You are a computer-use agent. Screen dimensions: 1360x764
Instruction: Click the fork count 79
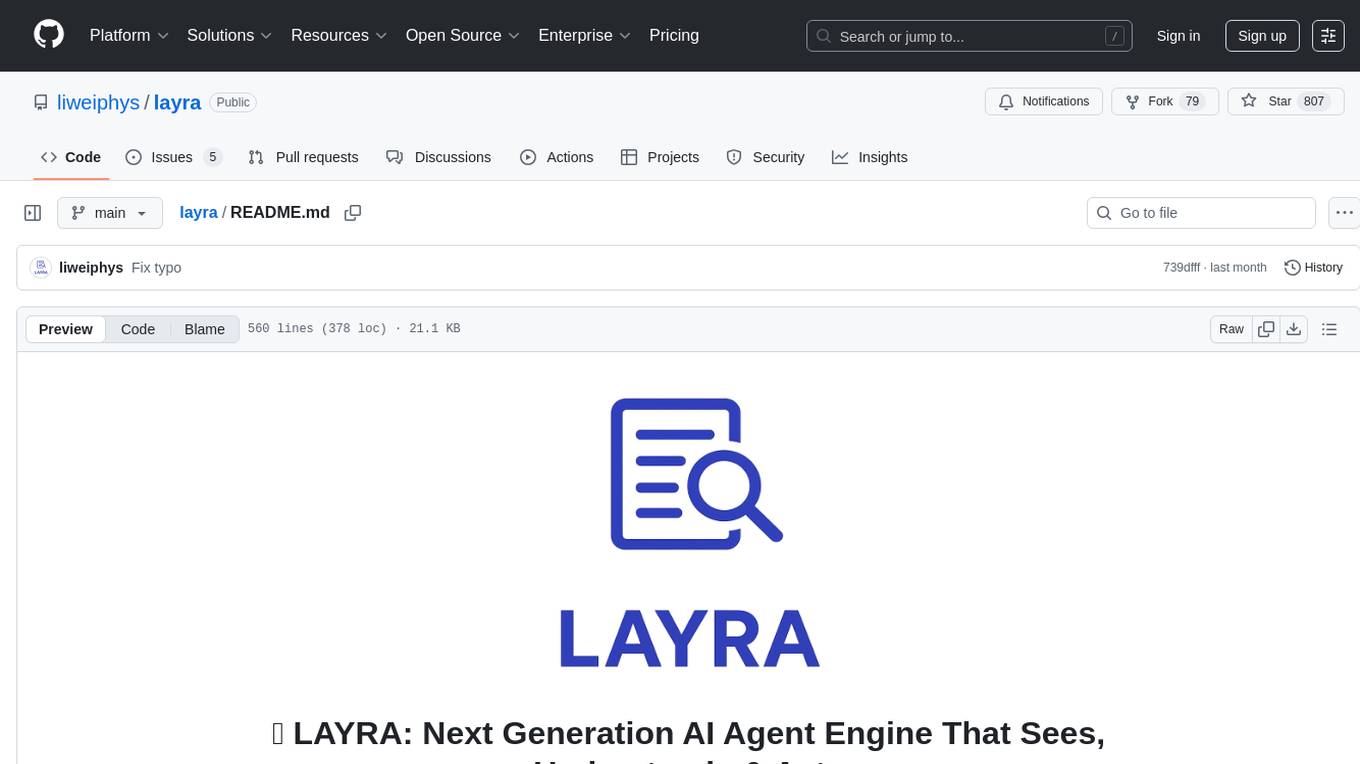pyautogui.click(x=1192, y=102)
